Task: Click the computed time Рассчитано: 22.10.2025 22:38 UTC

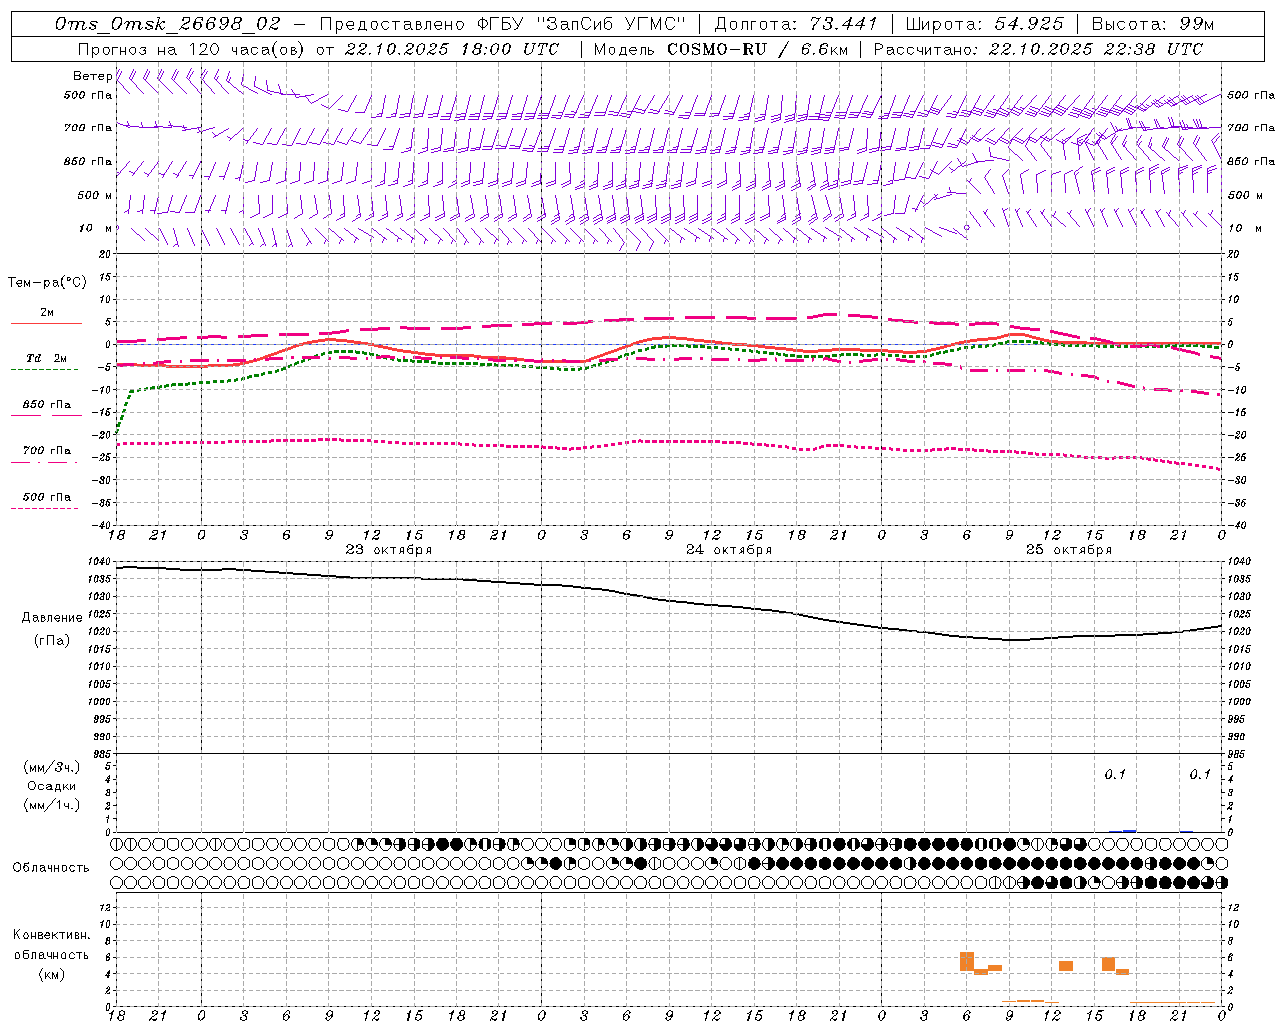Action: pos(1038,49)
